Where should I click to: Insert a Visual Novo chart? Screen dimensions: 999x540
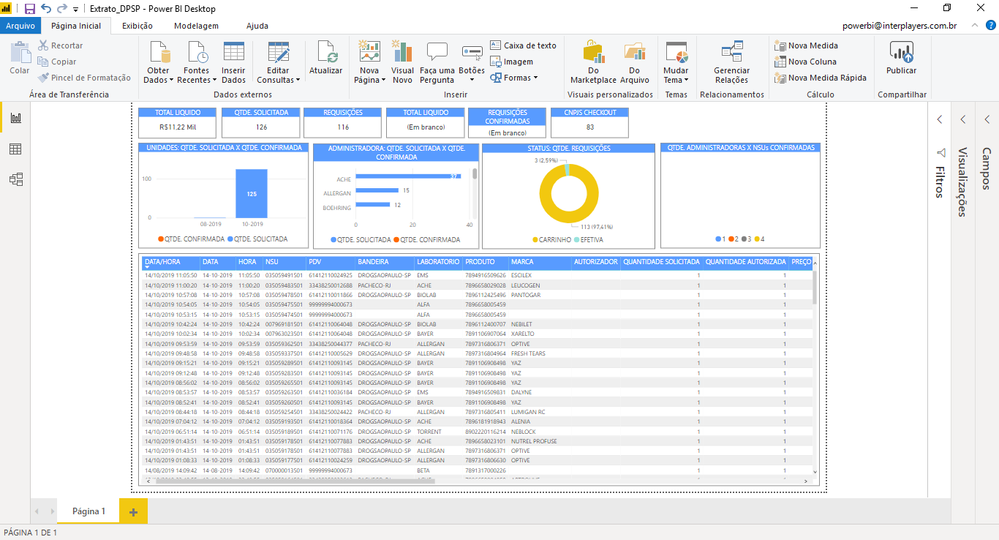pos(402,62)
